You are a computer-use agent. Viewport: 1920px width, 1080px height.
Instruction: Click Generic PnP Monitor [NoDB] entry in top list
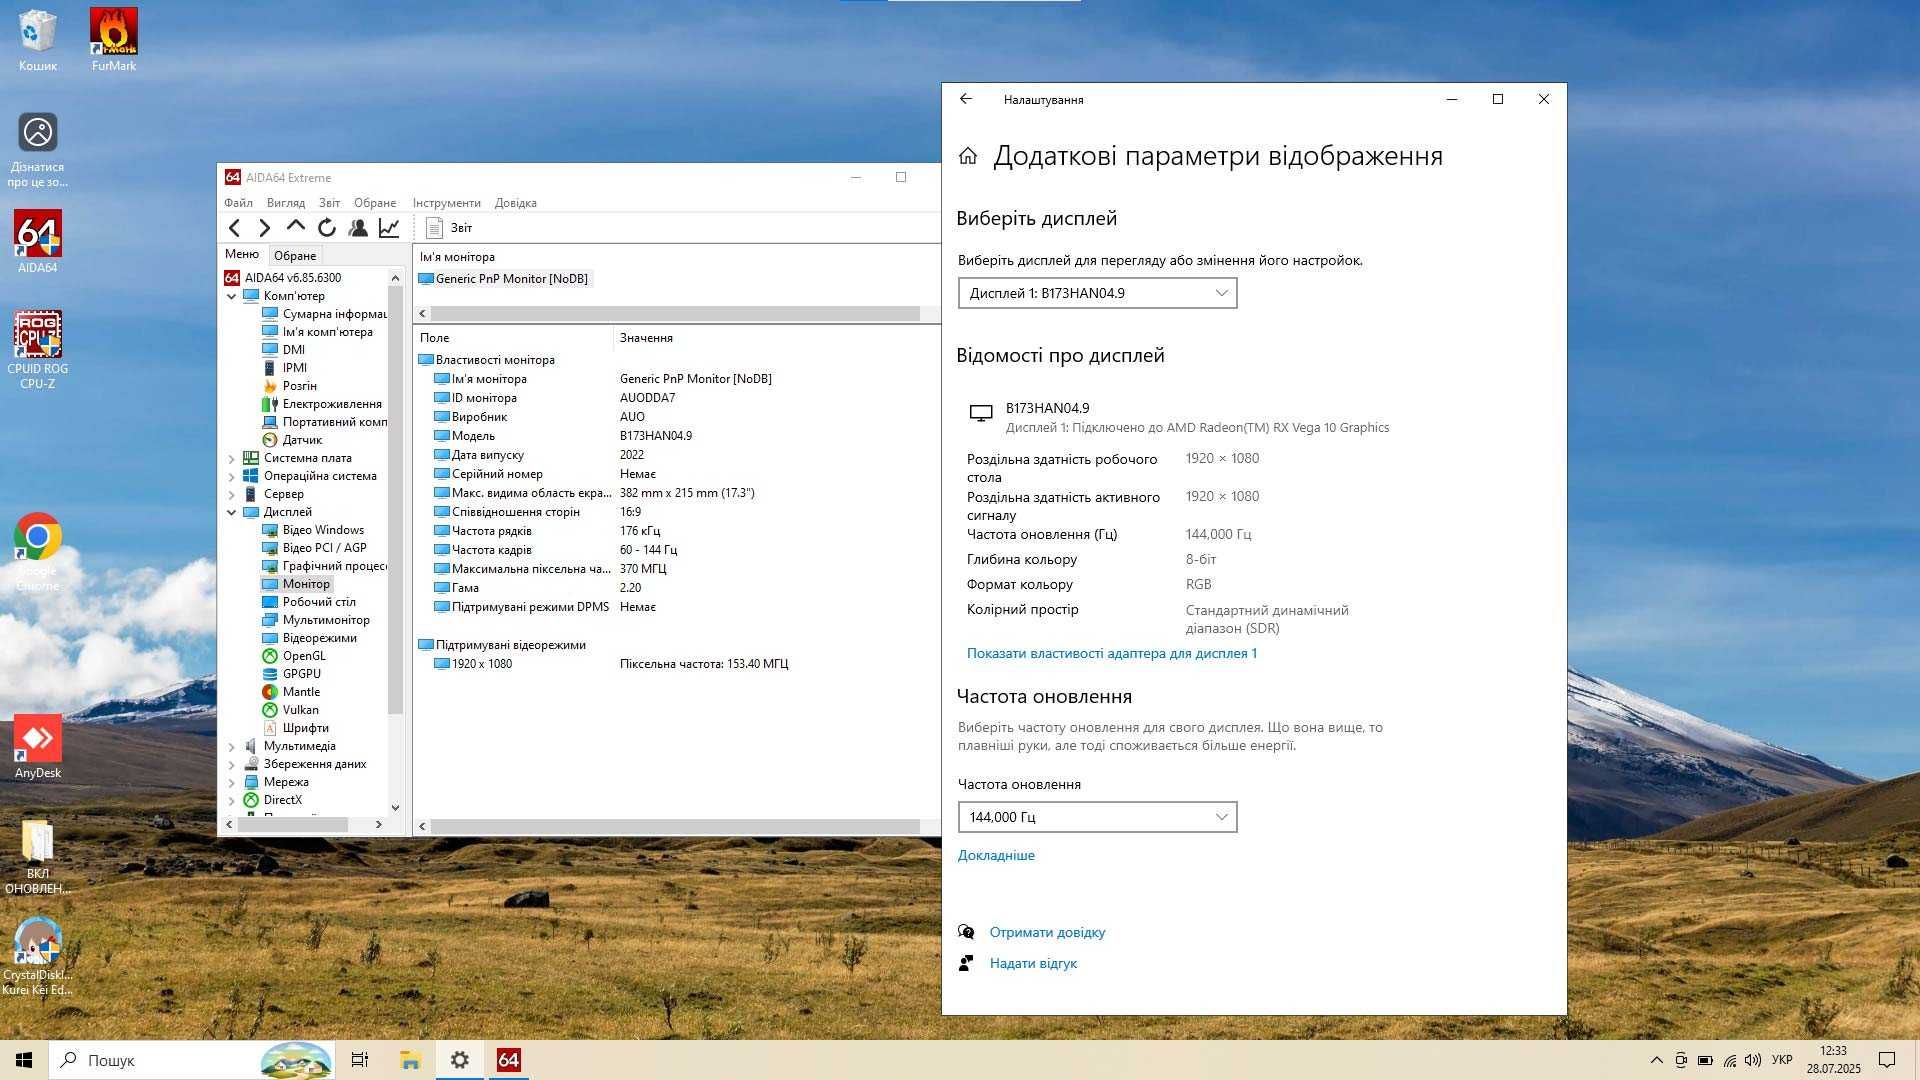point(504,279)
